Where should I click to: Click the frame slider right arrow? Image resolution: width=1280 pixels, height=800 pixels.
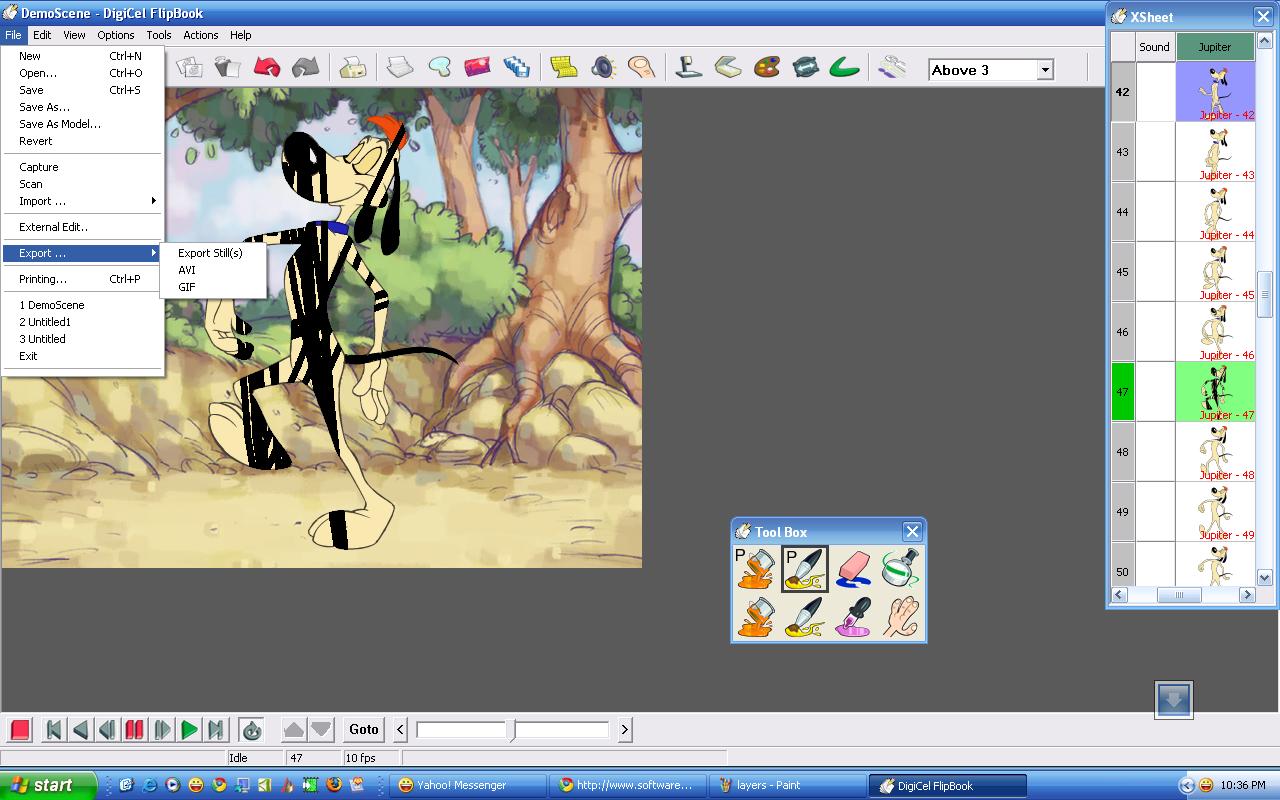pyautogui.click(x=625, y=730)
